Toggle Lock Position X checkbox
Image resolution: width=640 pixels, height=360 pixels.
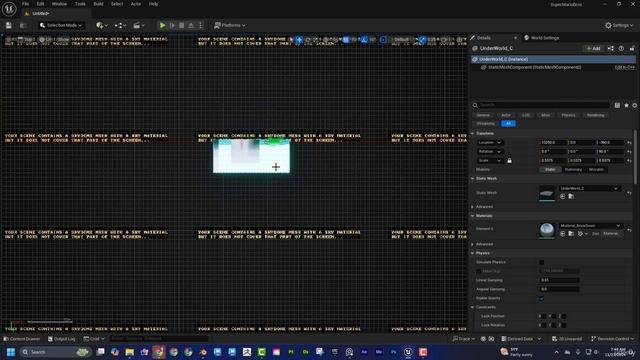(x=543, y=316)
